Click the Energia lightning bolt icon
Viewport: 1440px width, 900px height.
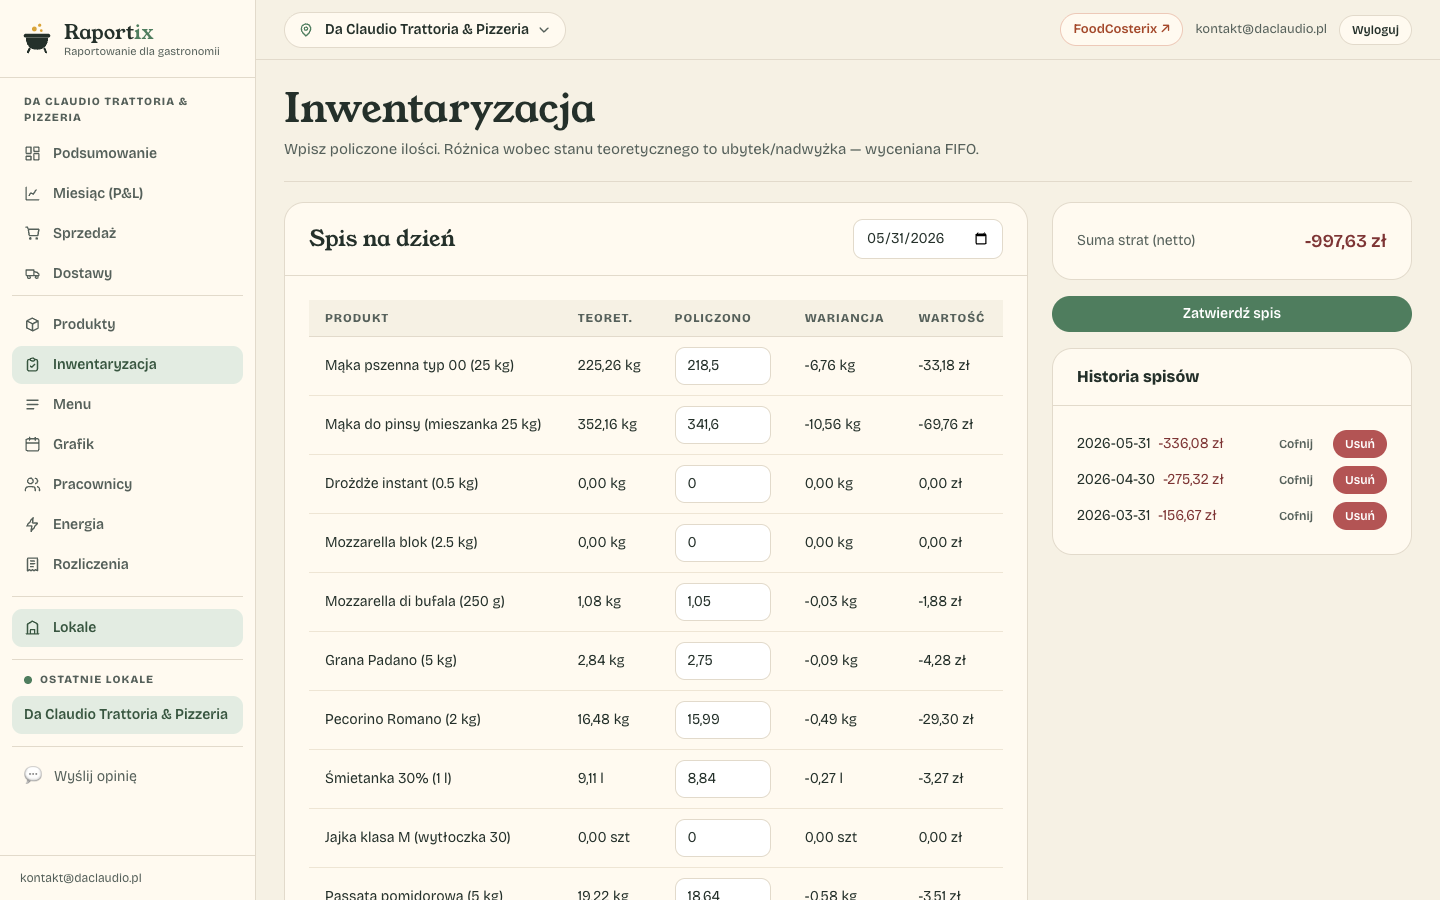[x=32, y=524]
